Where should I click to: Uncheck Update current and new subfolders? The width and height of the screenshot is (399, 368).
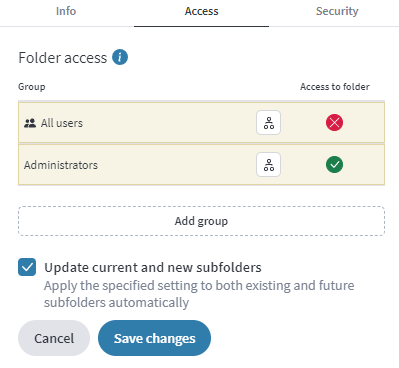(27, 267)
